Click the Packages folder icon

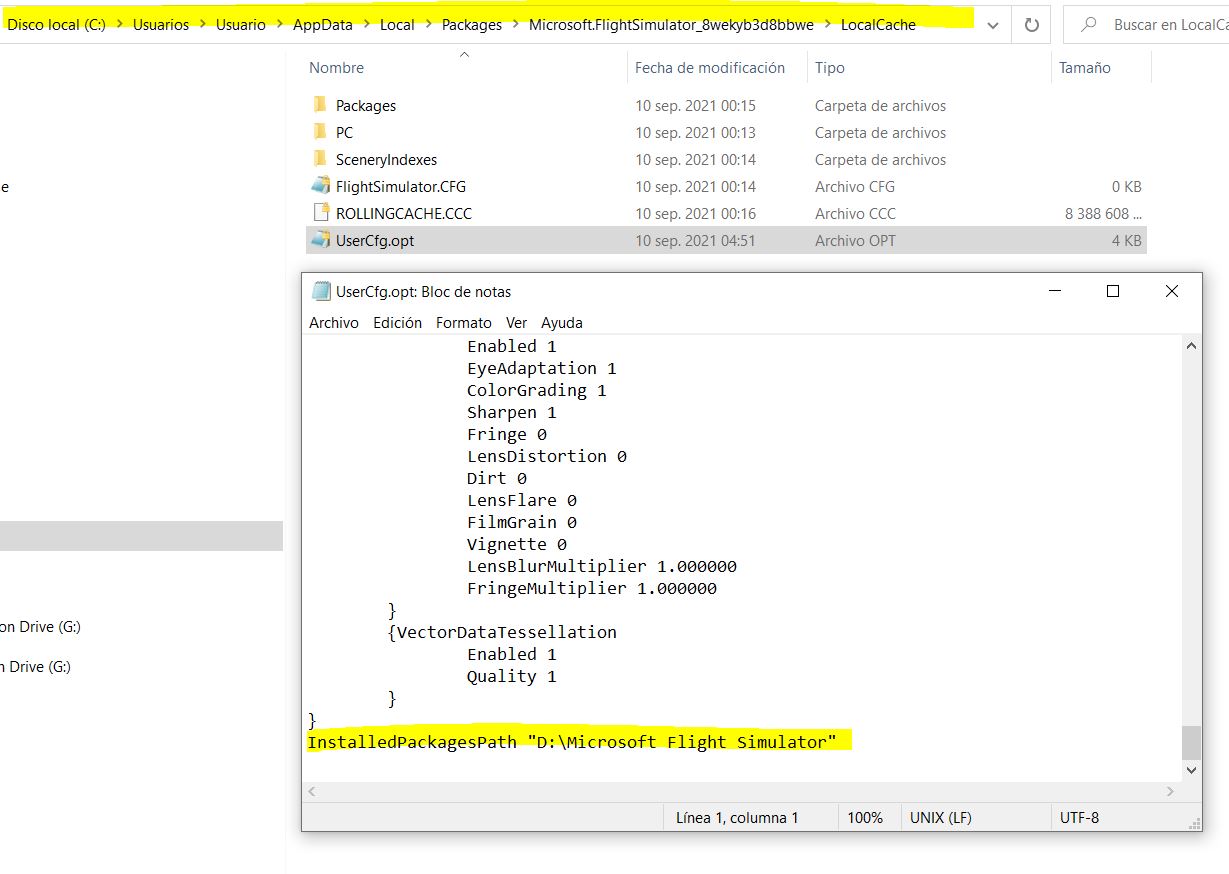(320, 105)
